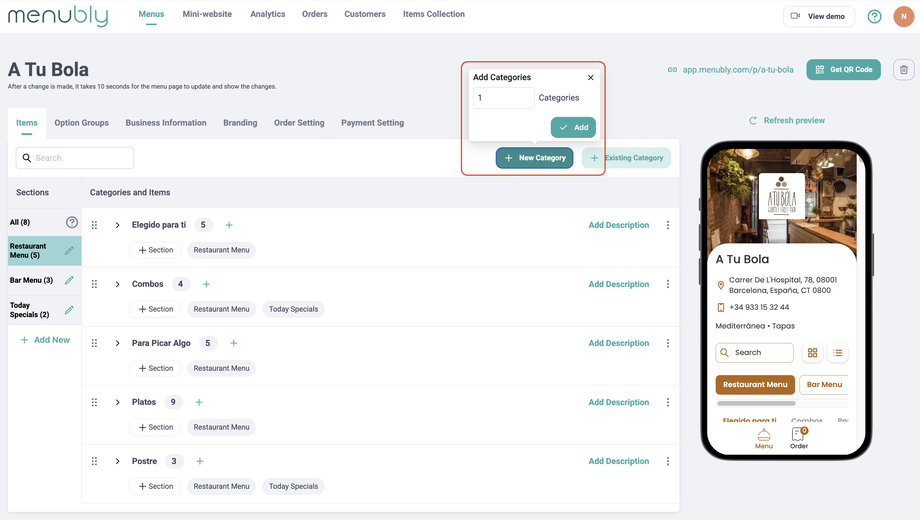Tap the Menu icon in phone preview
This screenshot has width=920, height=520.
click(x=764, y=438)
